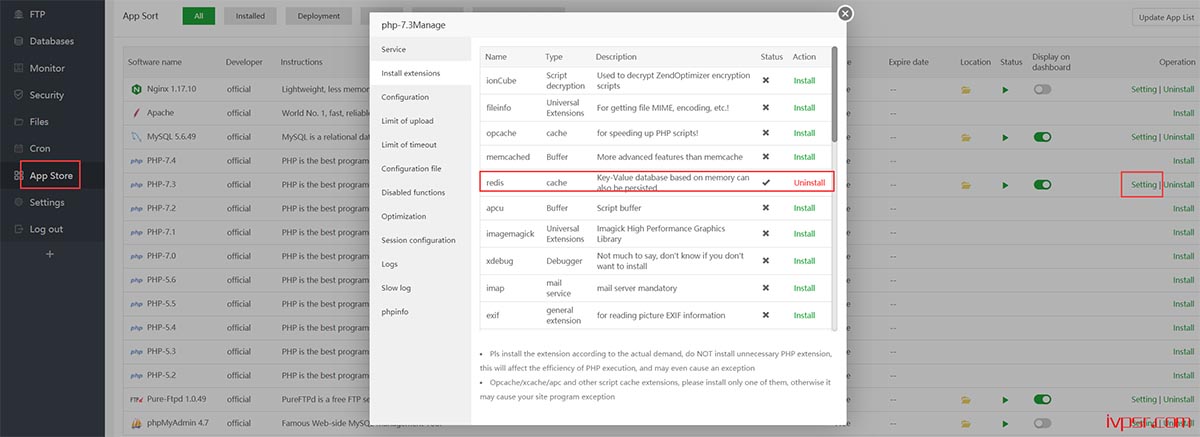Select App Store in the sidebar
1200x437 pixels.
click(x=52, y=175)
